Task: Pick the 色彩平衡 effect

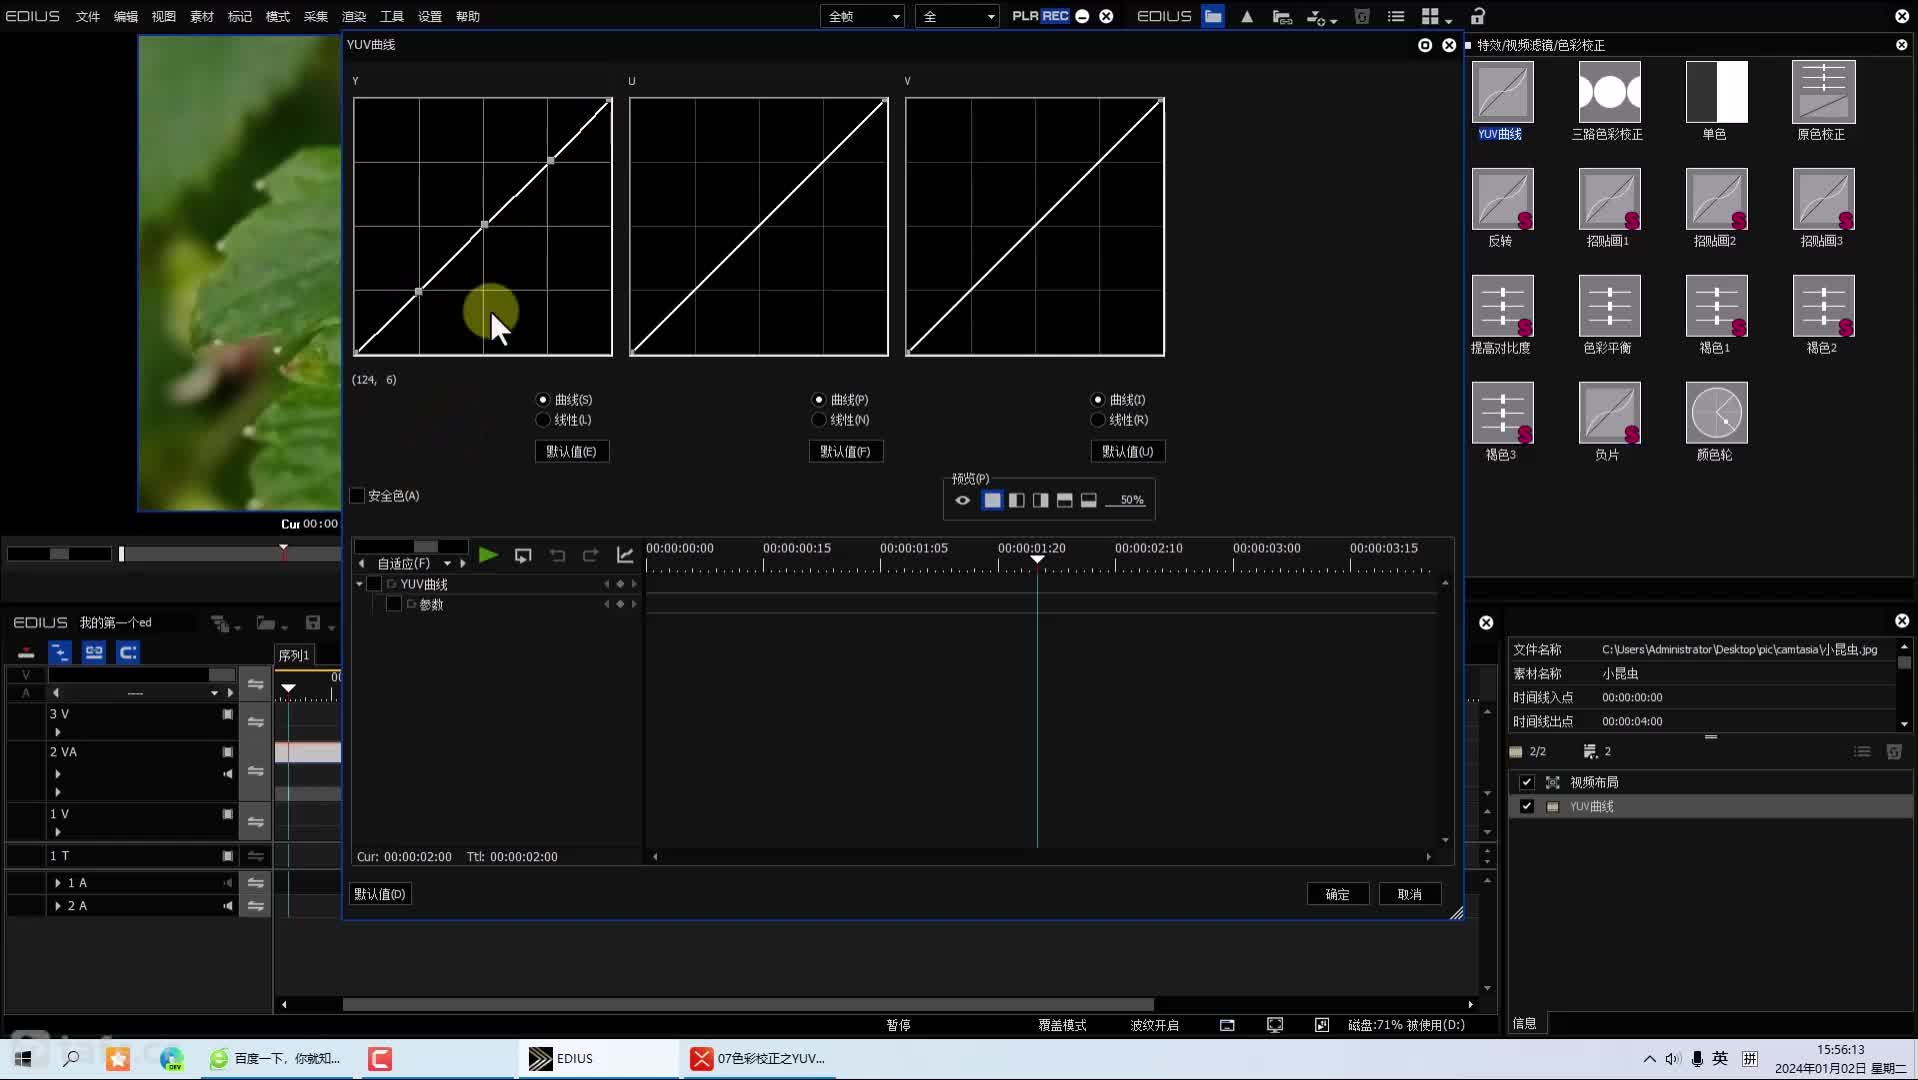Action: click(x=1609, y=306)
